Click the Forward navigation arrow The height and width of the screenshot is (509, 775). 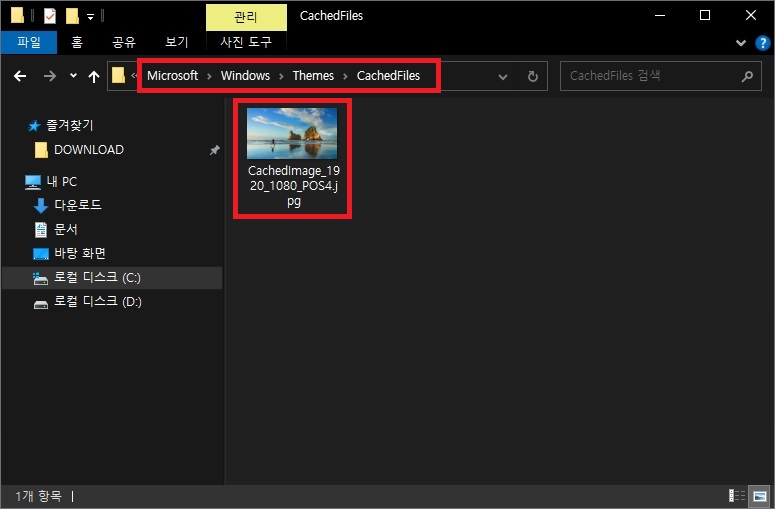(x=49, y=76)
